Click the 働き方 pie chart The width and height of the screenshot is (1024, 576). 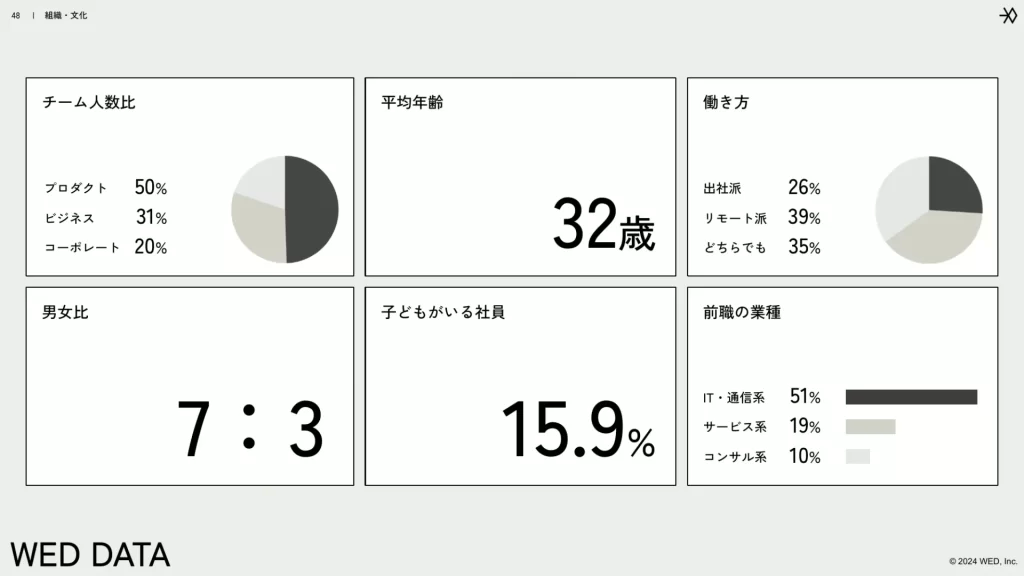coord(929,209)
